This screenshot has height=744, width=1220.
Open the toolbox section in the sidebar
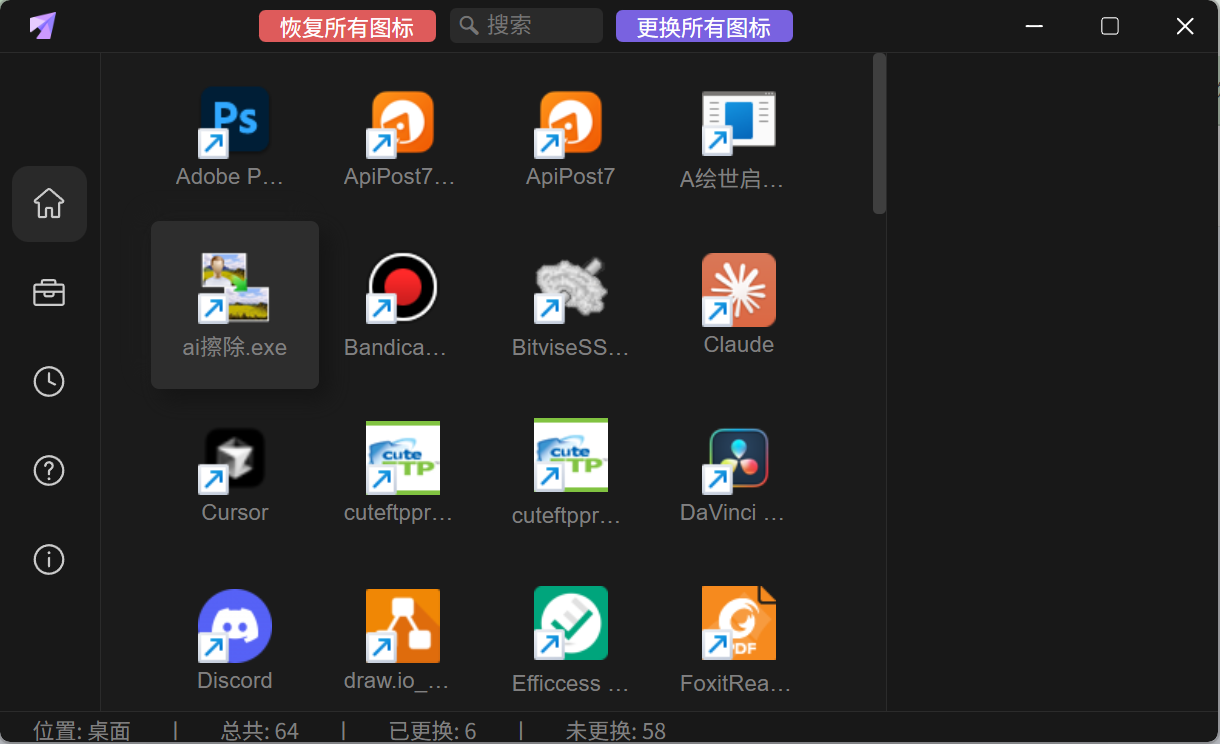click(49, 292)
